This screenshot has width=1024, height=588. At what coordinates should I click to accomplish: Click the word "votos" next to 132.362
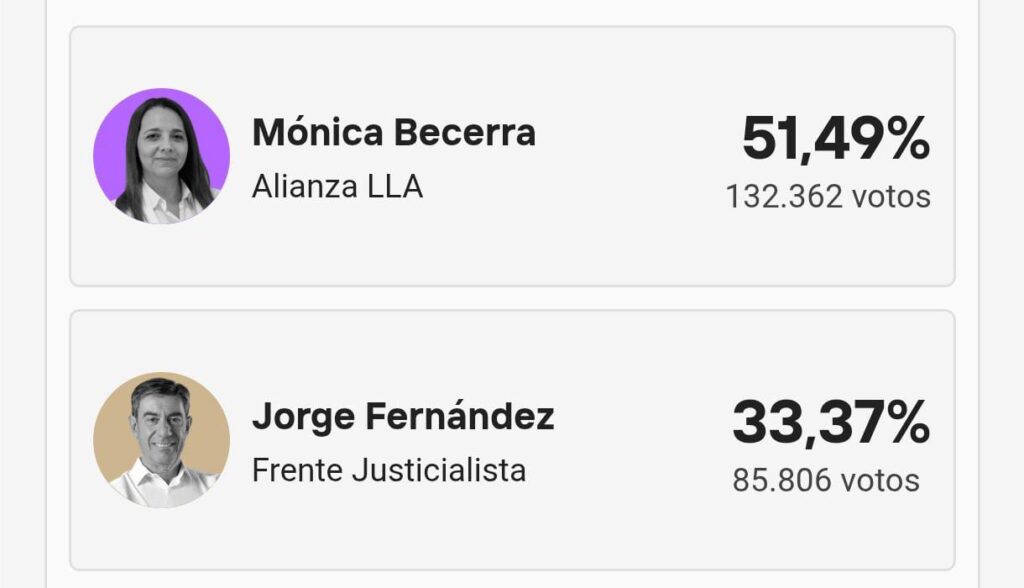(x=891, y=197)
